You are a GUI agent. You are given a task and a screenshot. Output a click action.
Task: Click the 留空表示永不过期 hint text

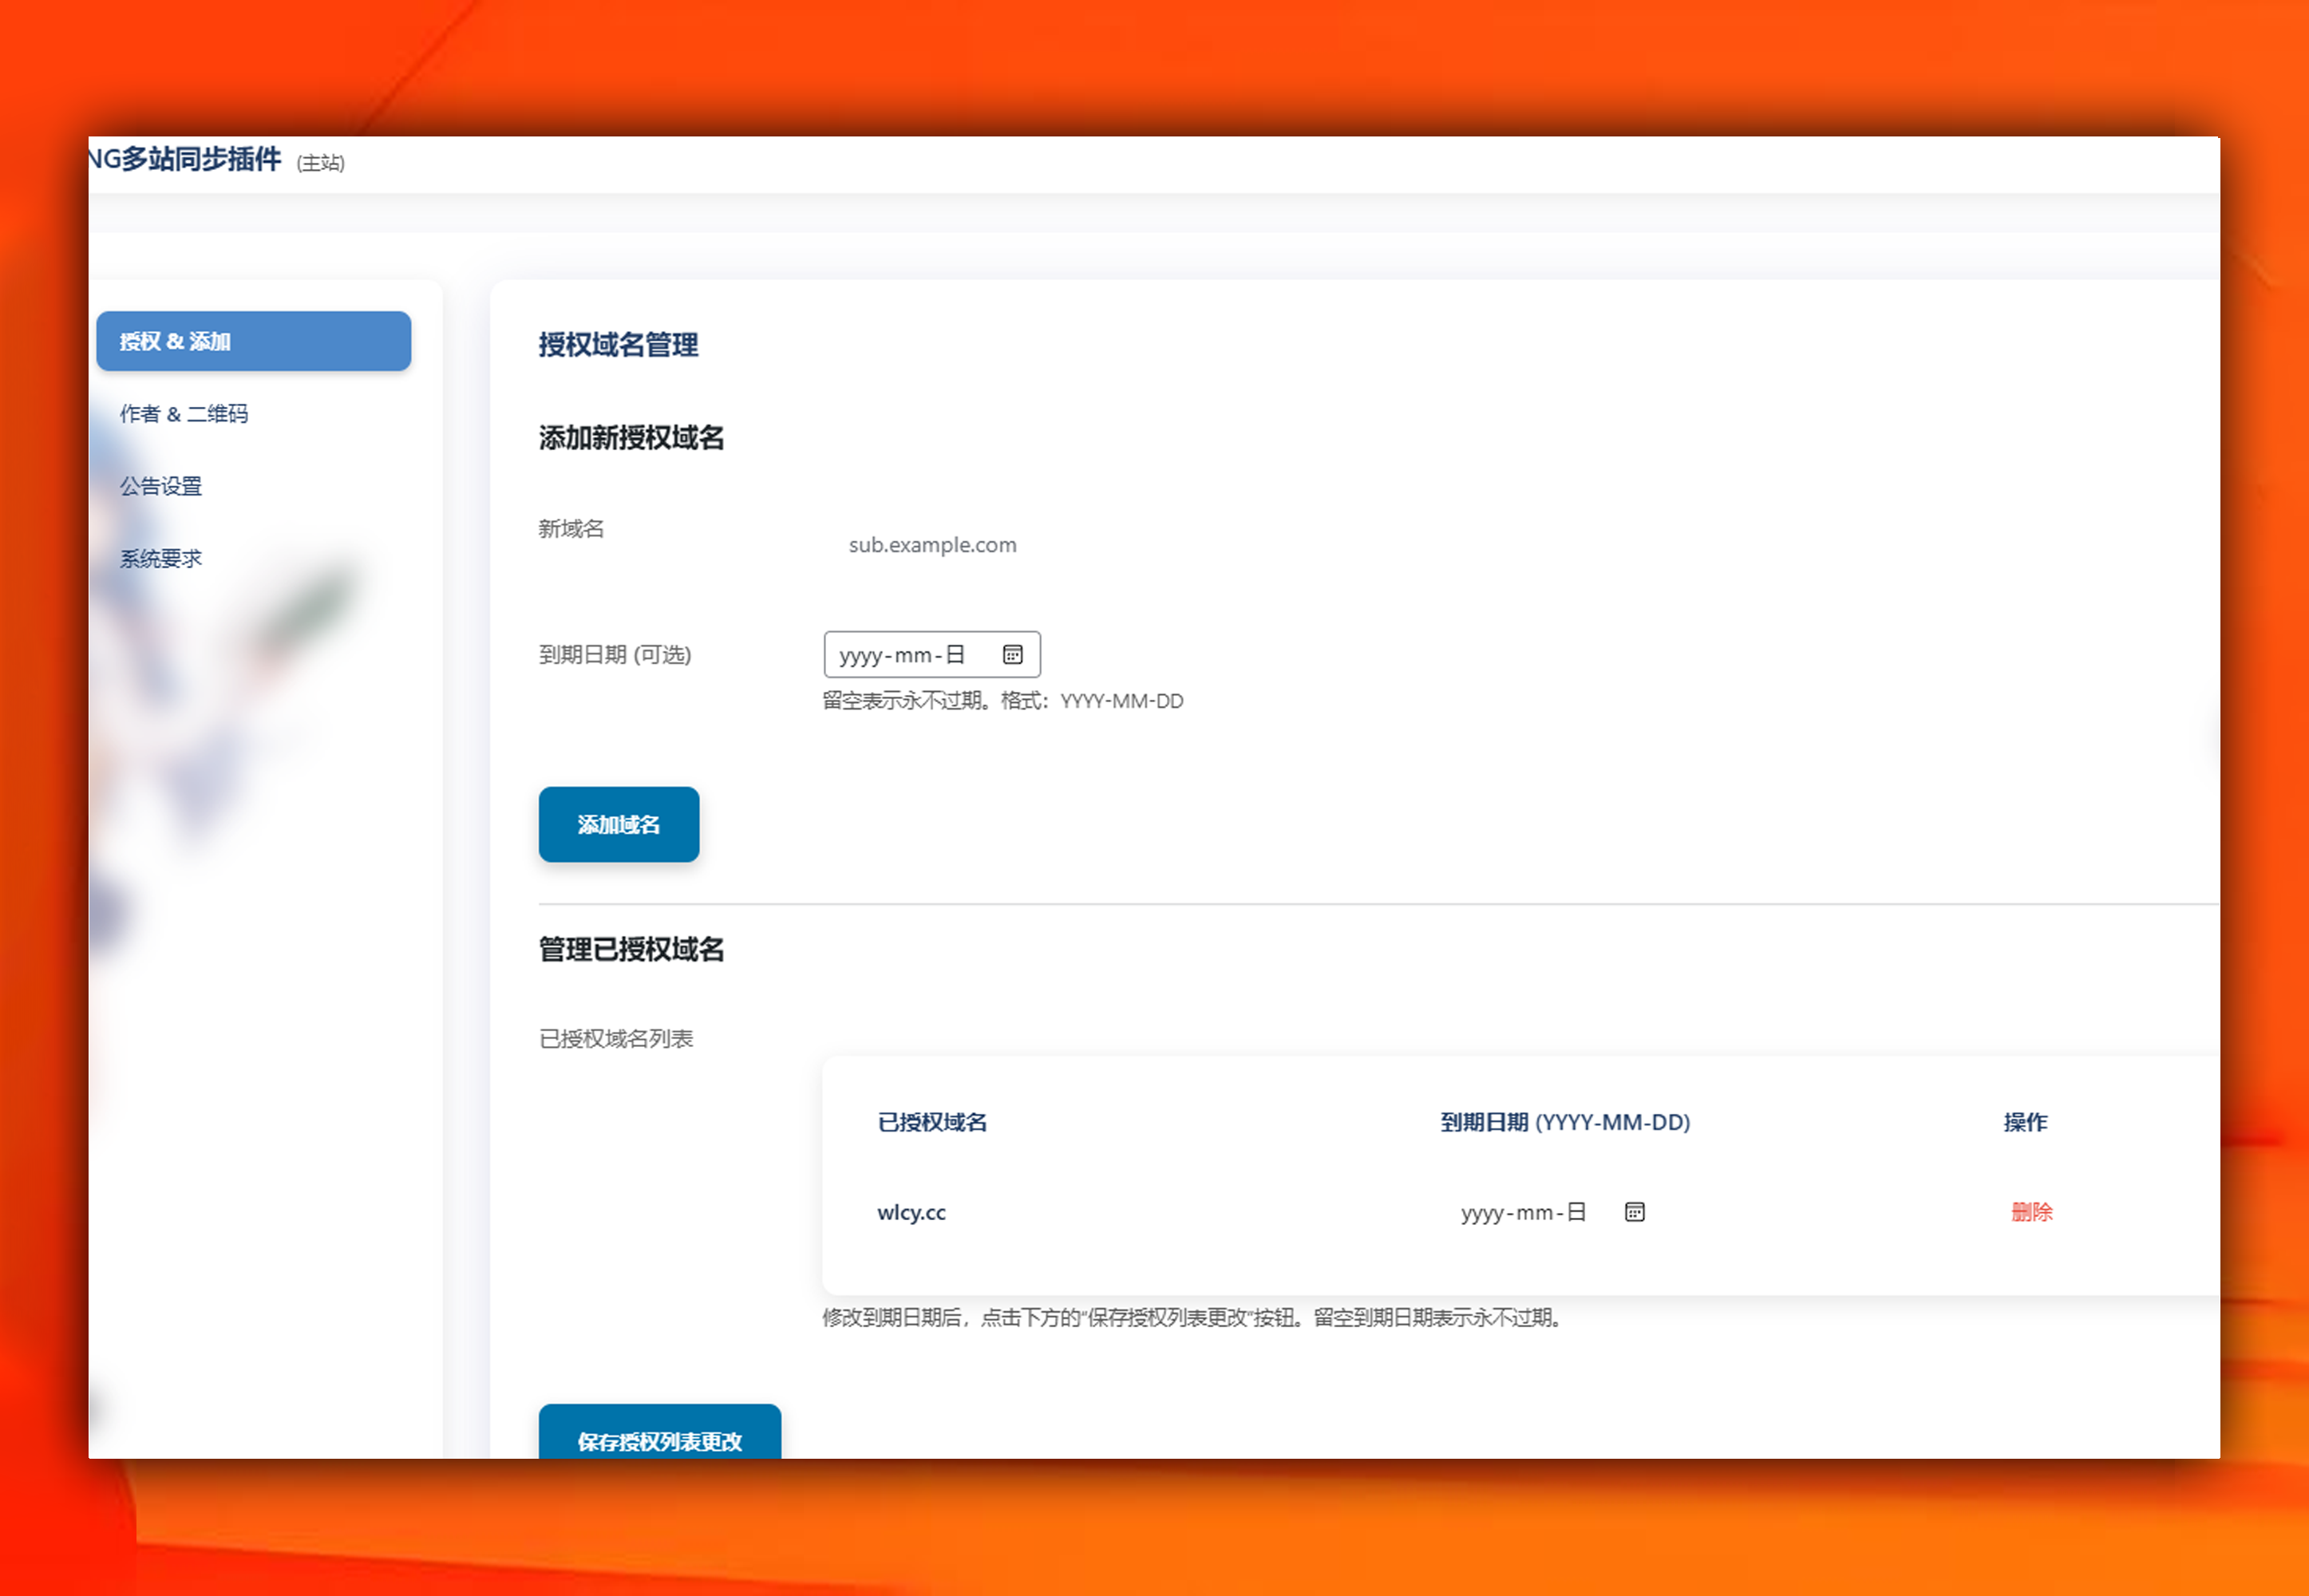1003,701
